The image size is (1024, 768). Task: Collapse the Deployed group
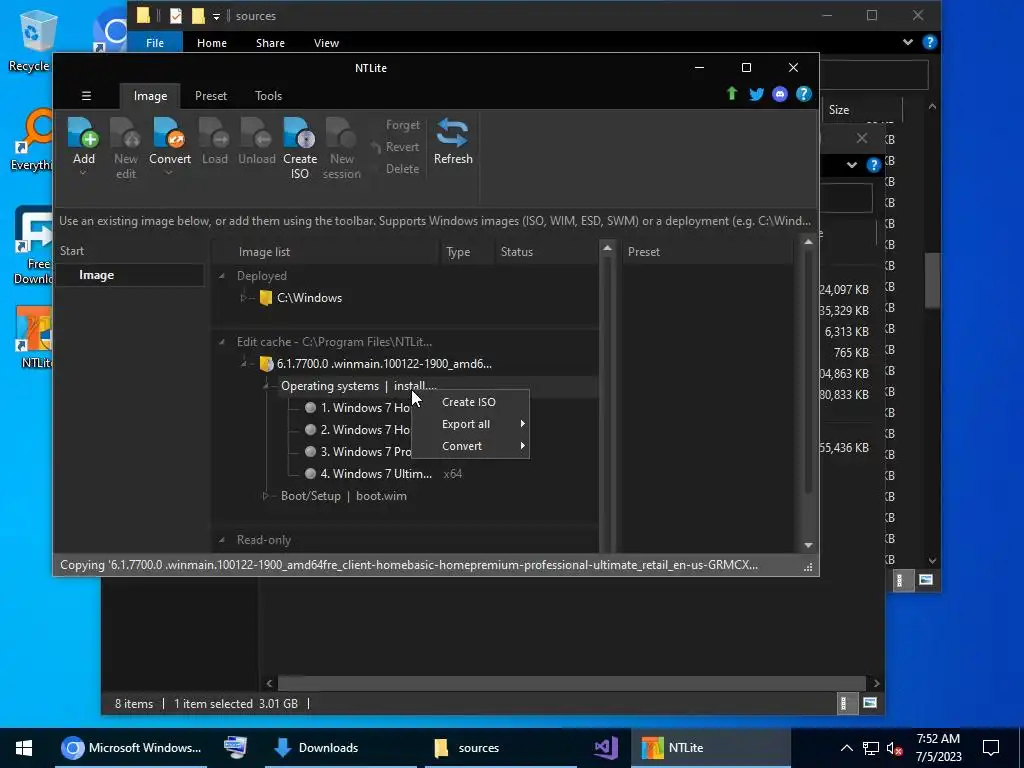click(x=222, y=276)
